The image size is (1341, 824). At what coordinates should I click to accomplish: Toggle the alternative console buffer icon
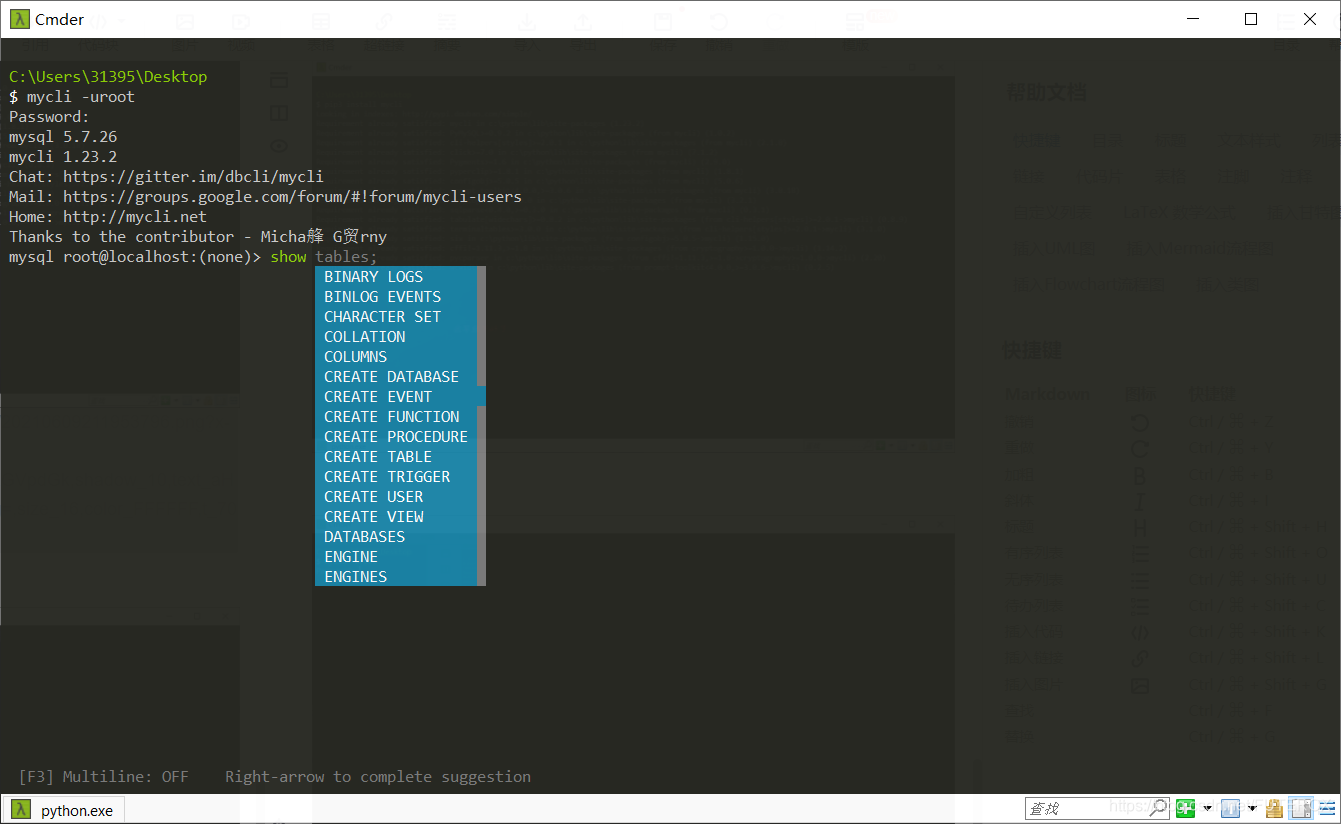[1301, 808]
